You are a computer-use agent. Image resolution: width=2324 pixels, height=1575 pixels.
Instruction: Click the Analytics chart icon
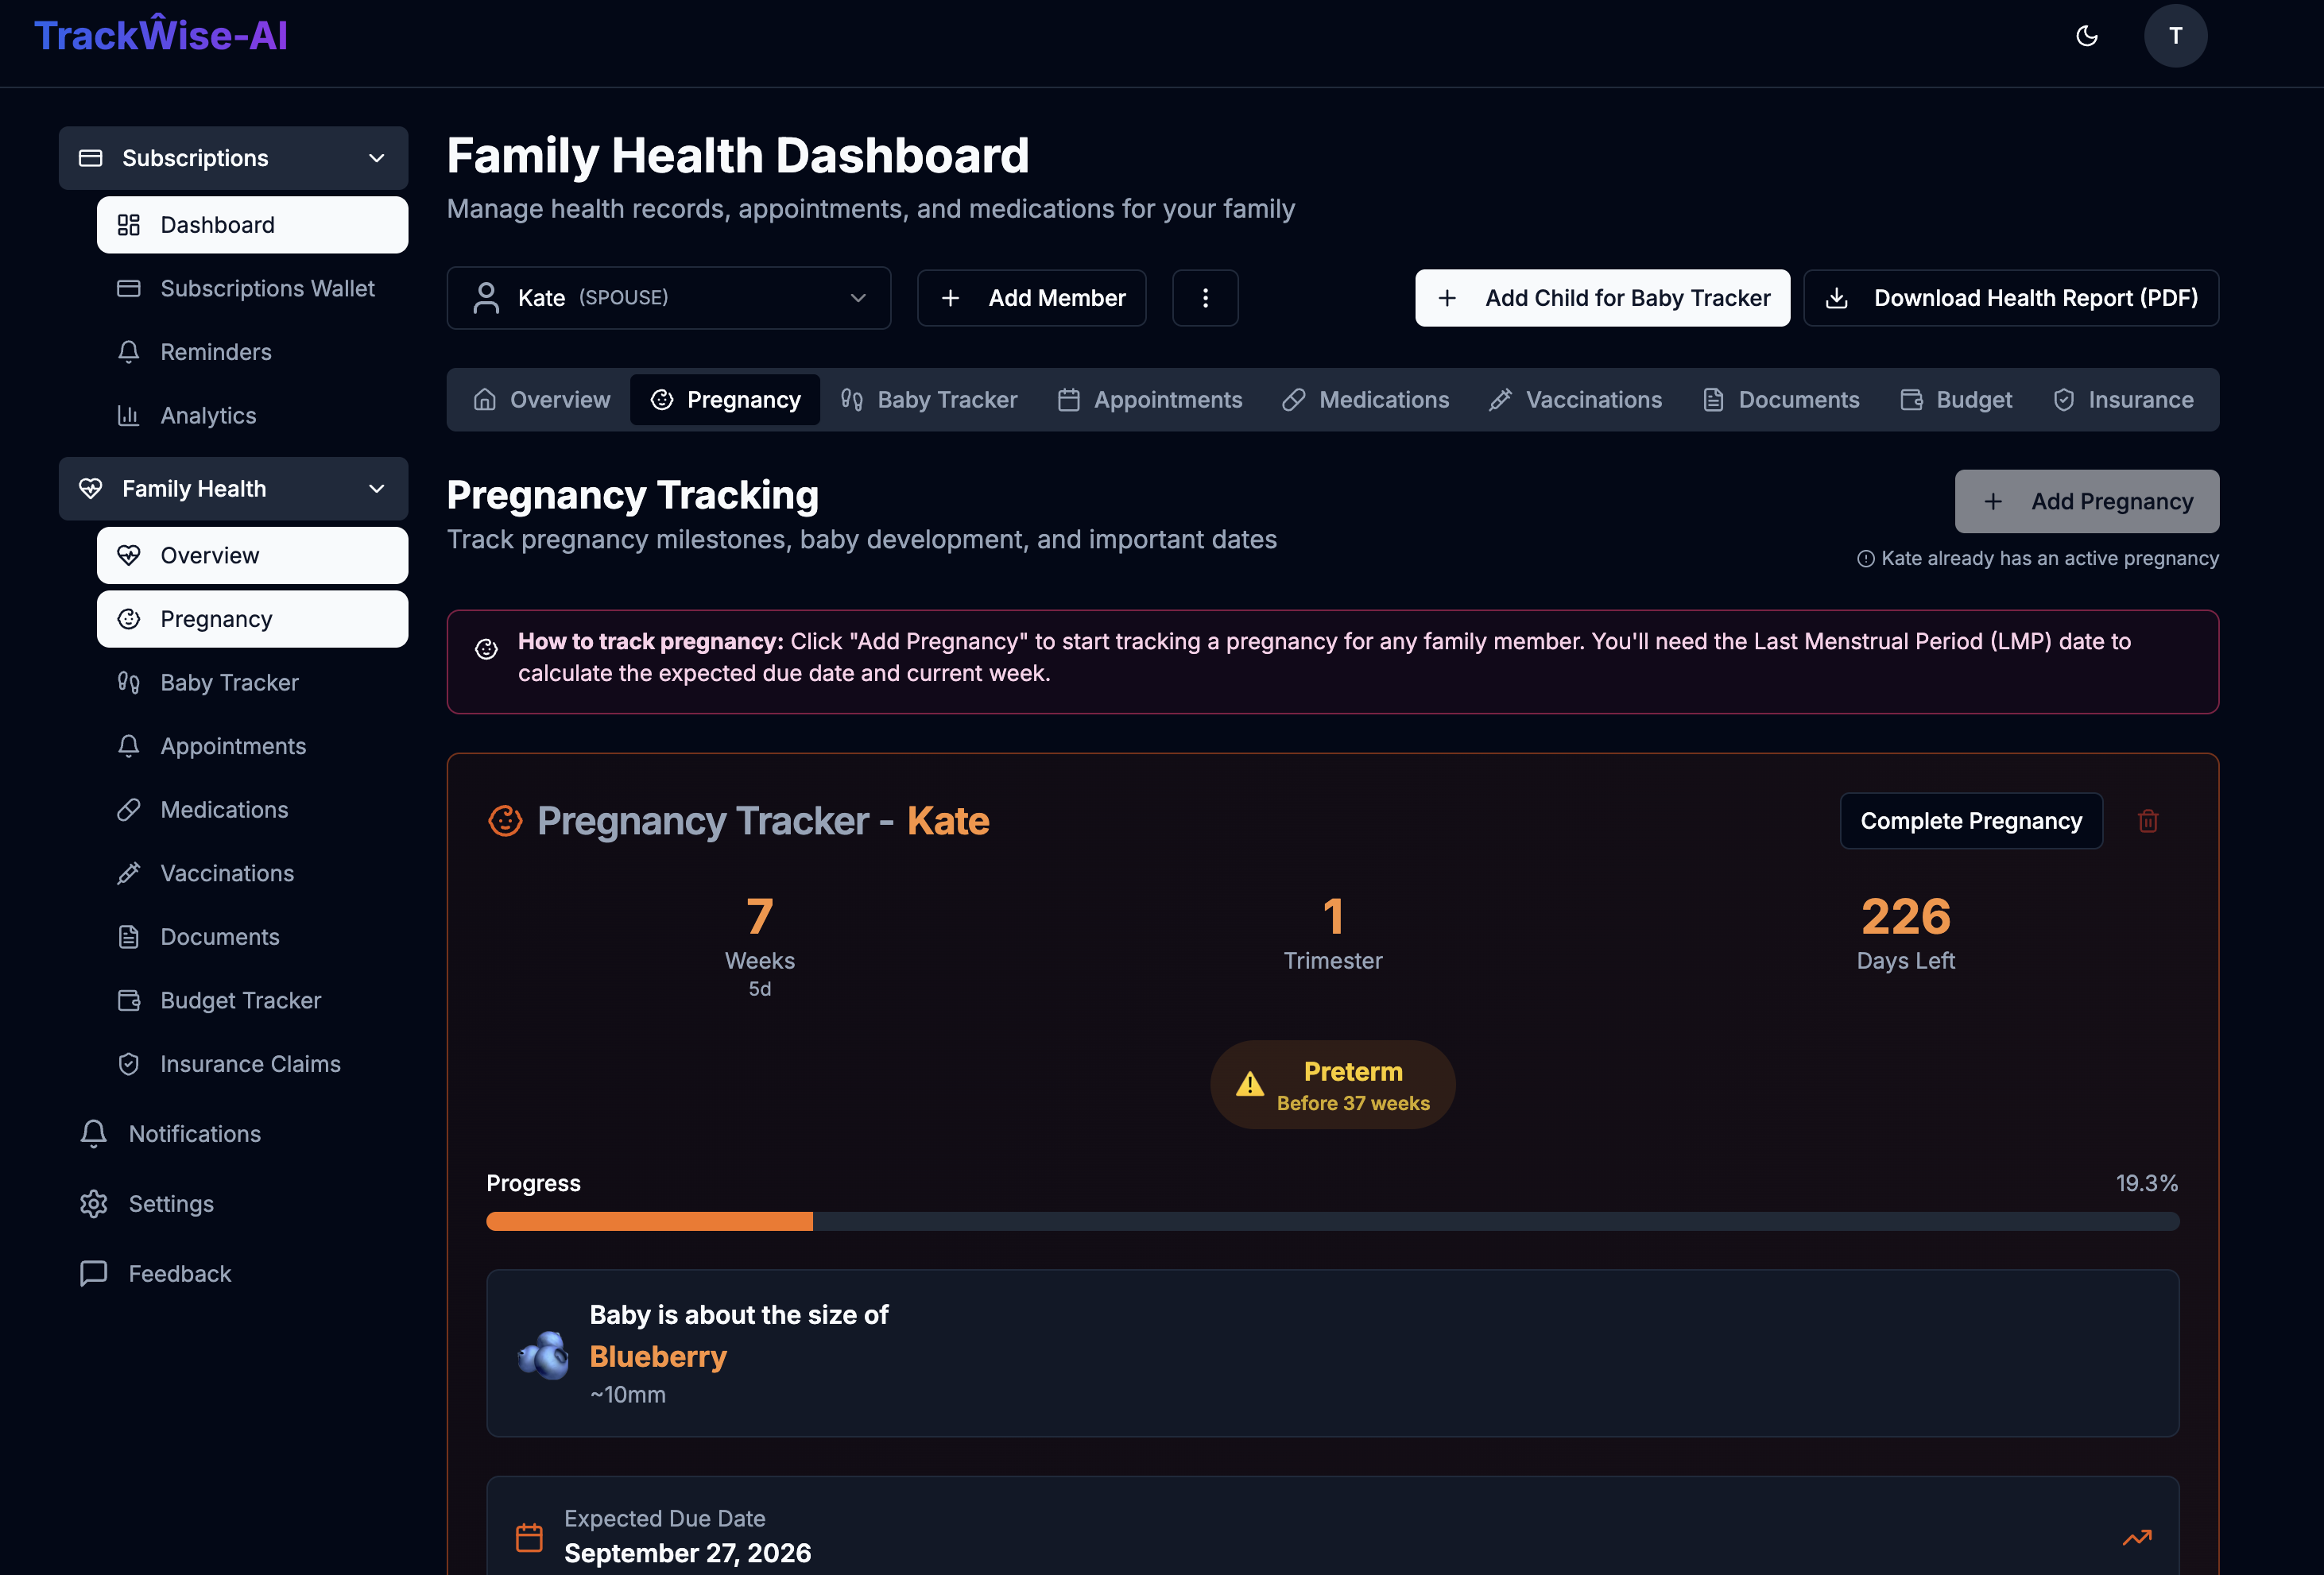[x=129, y=415]
